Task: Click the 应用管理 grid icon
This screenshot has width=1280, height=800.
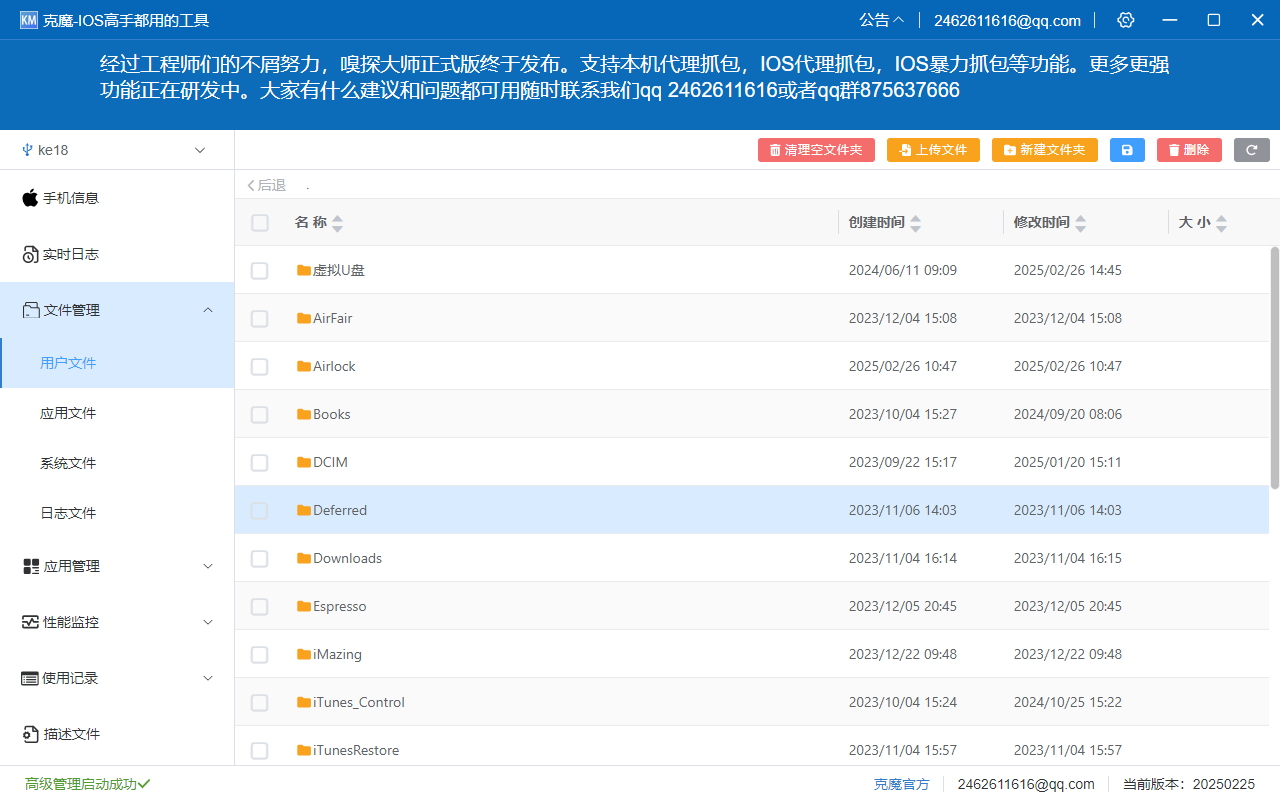Action: (x=31, y=566)
